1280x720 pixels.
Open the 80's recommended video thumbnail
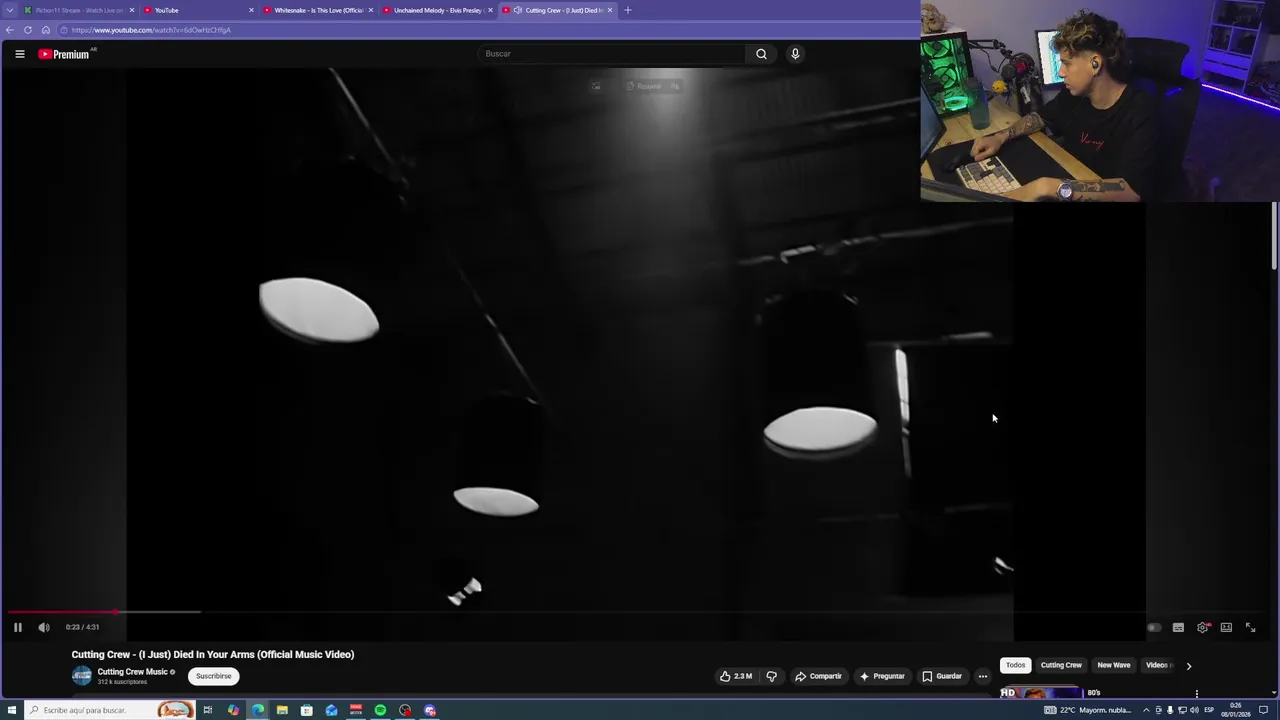1041,693
